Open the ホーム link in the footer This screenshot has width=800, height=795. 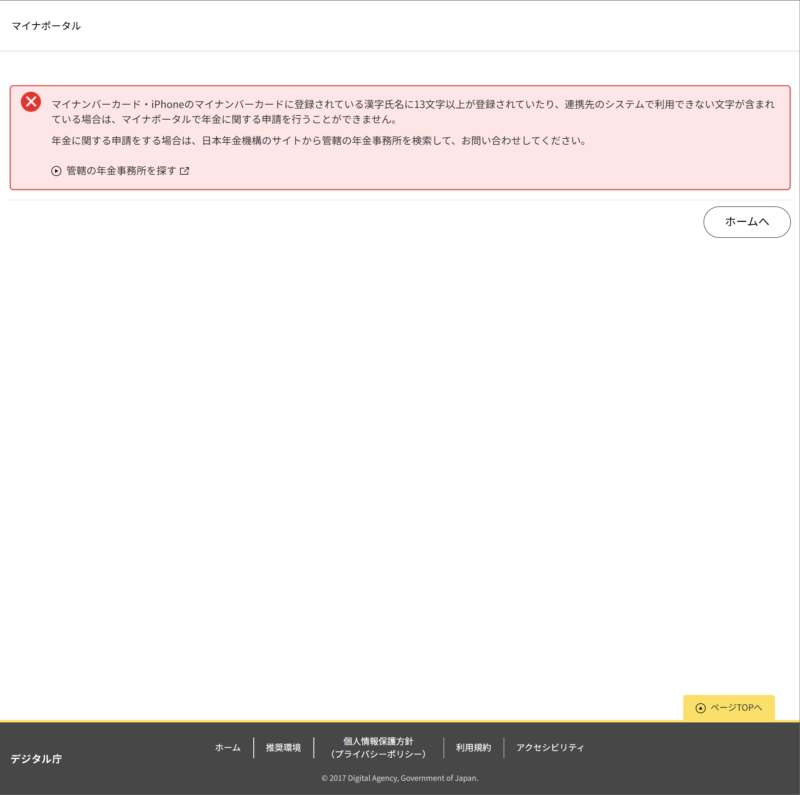227,748
